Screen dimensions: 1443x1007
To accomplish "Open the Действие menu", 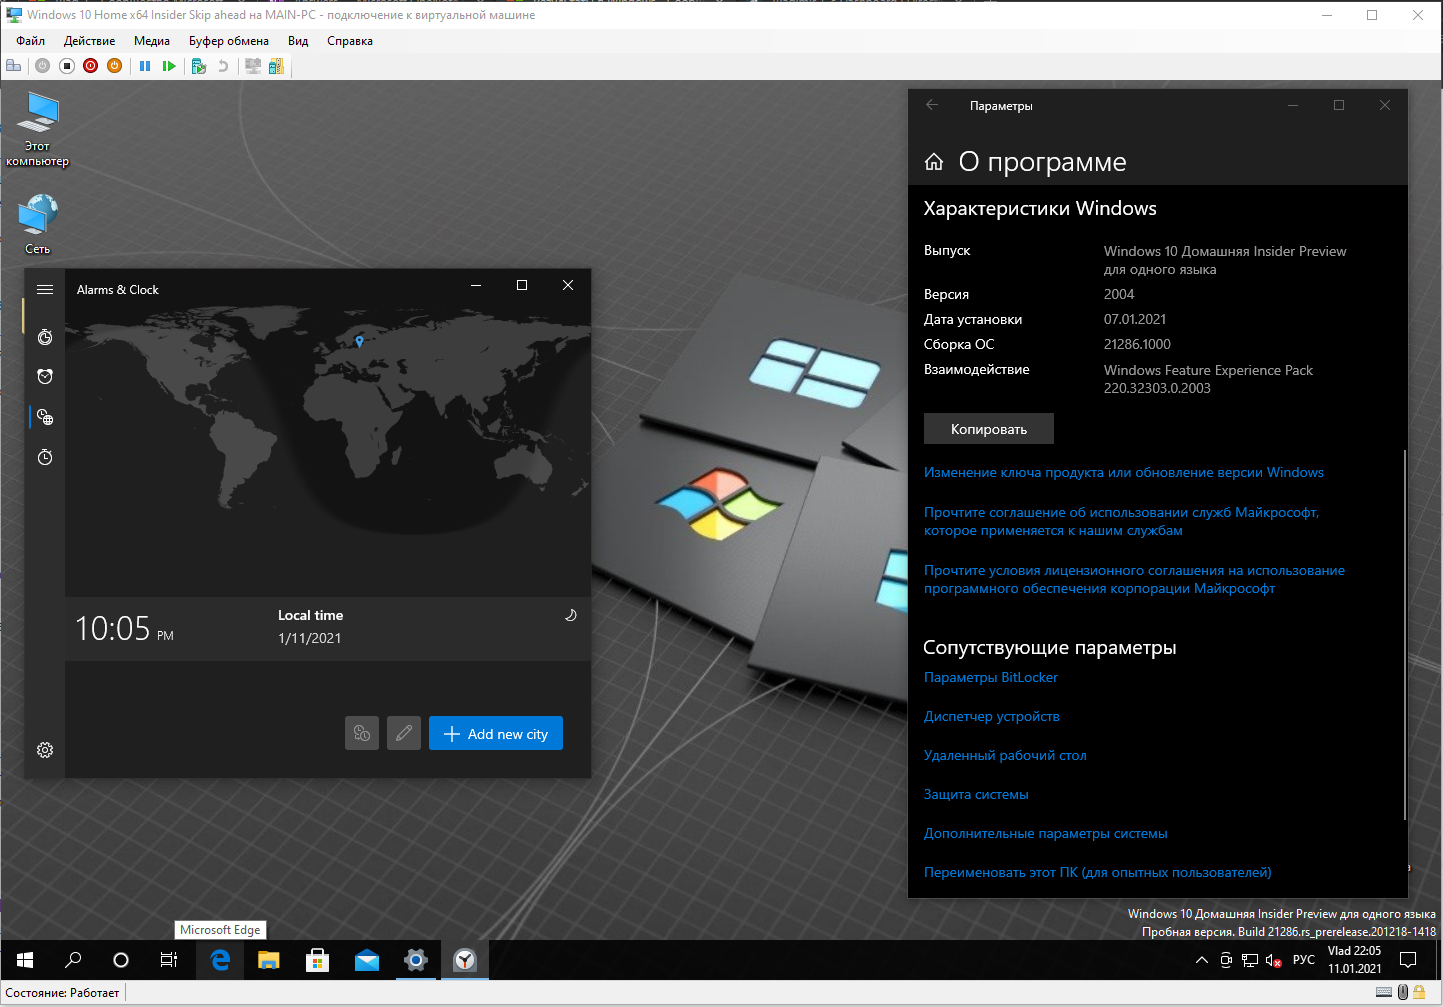I will (x=89, y=41).
